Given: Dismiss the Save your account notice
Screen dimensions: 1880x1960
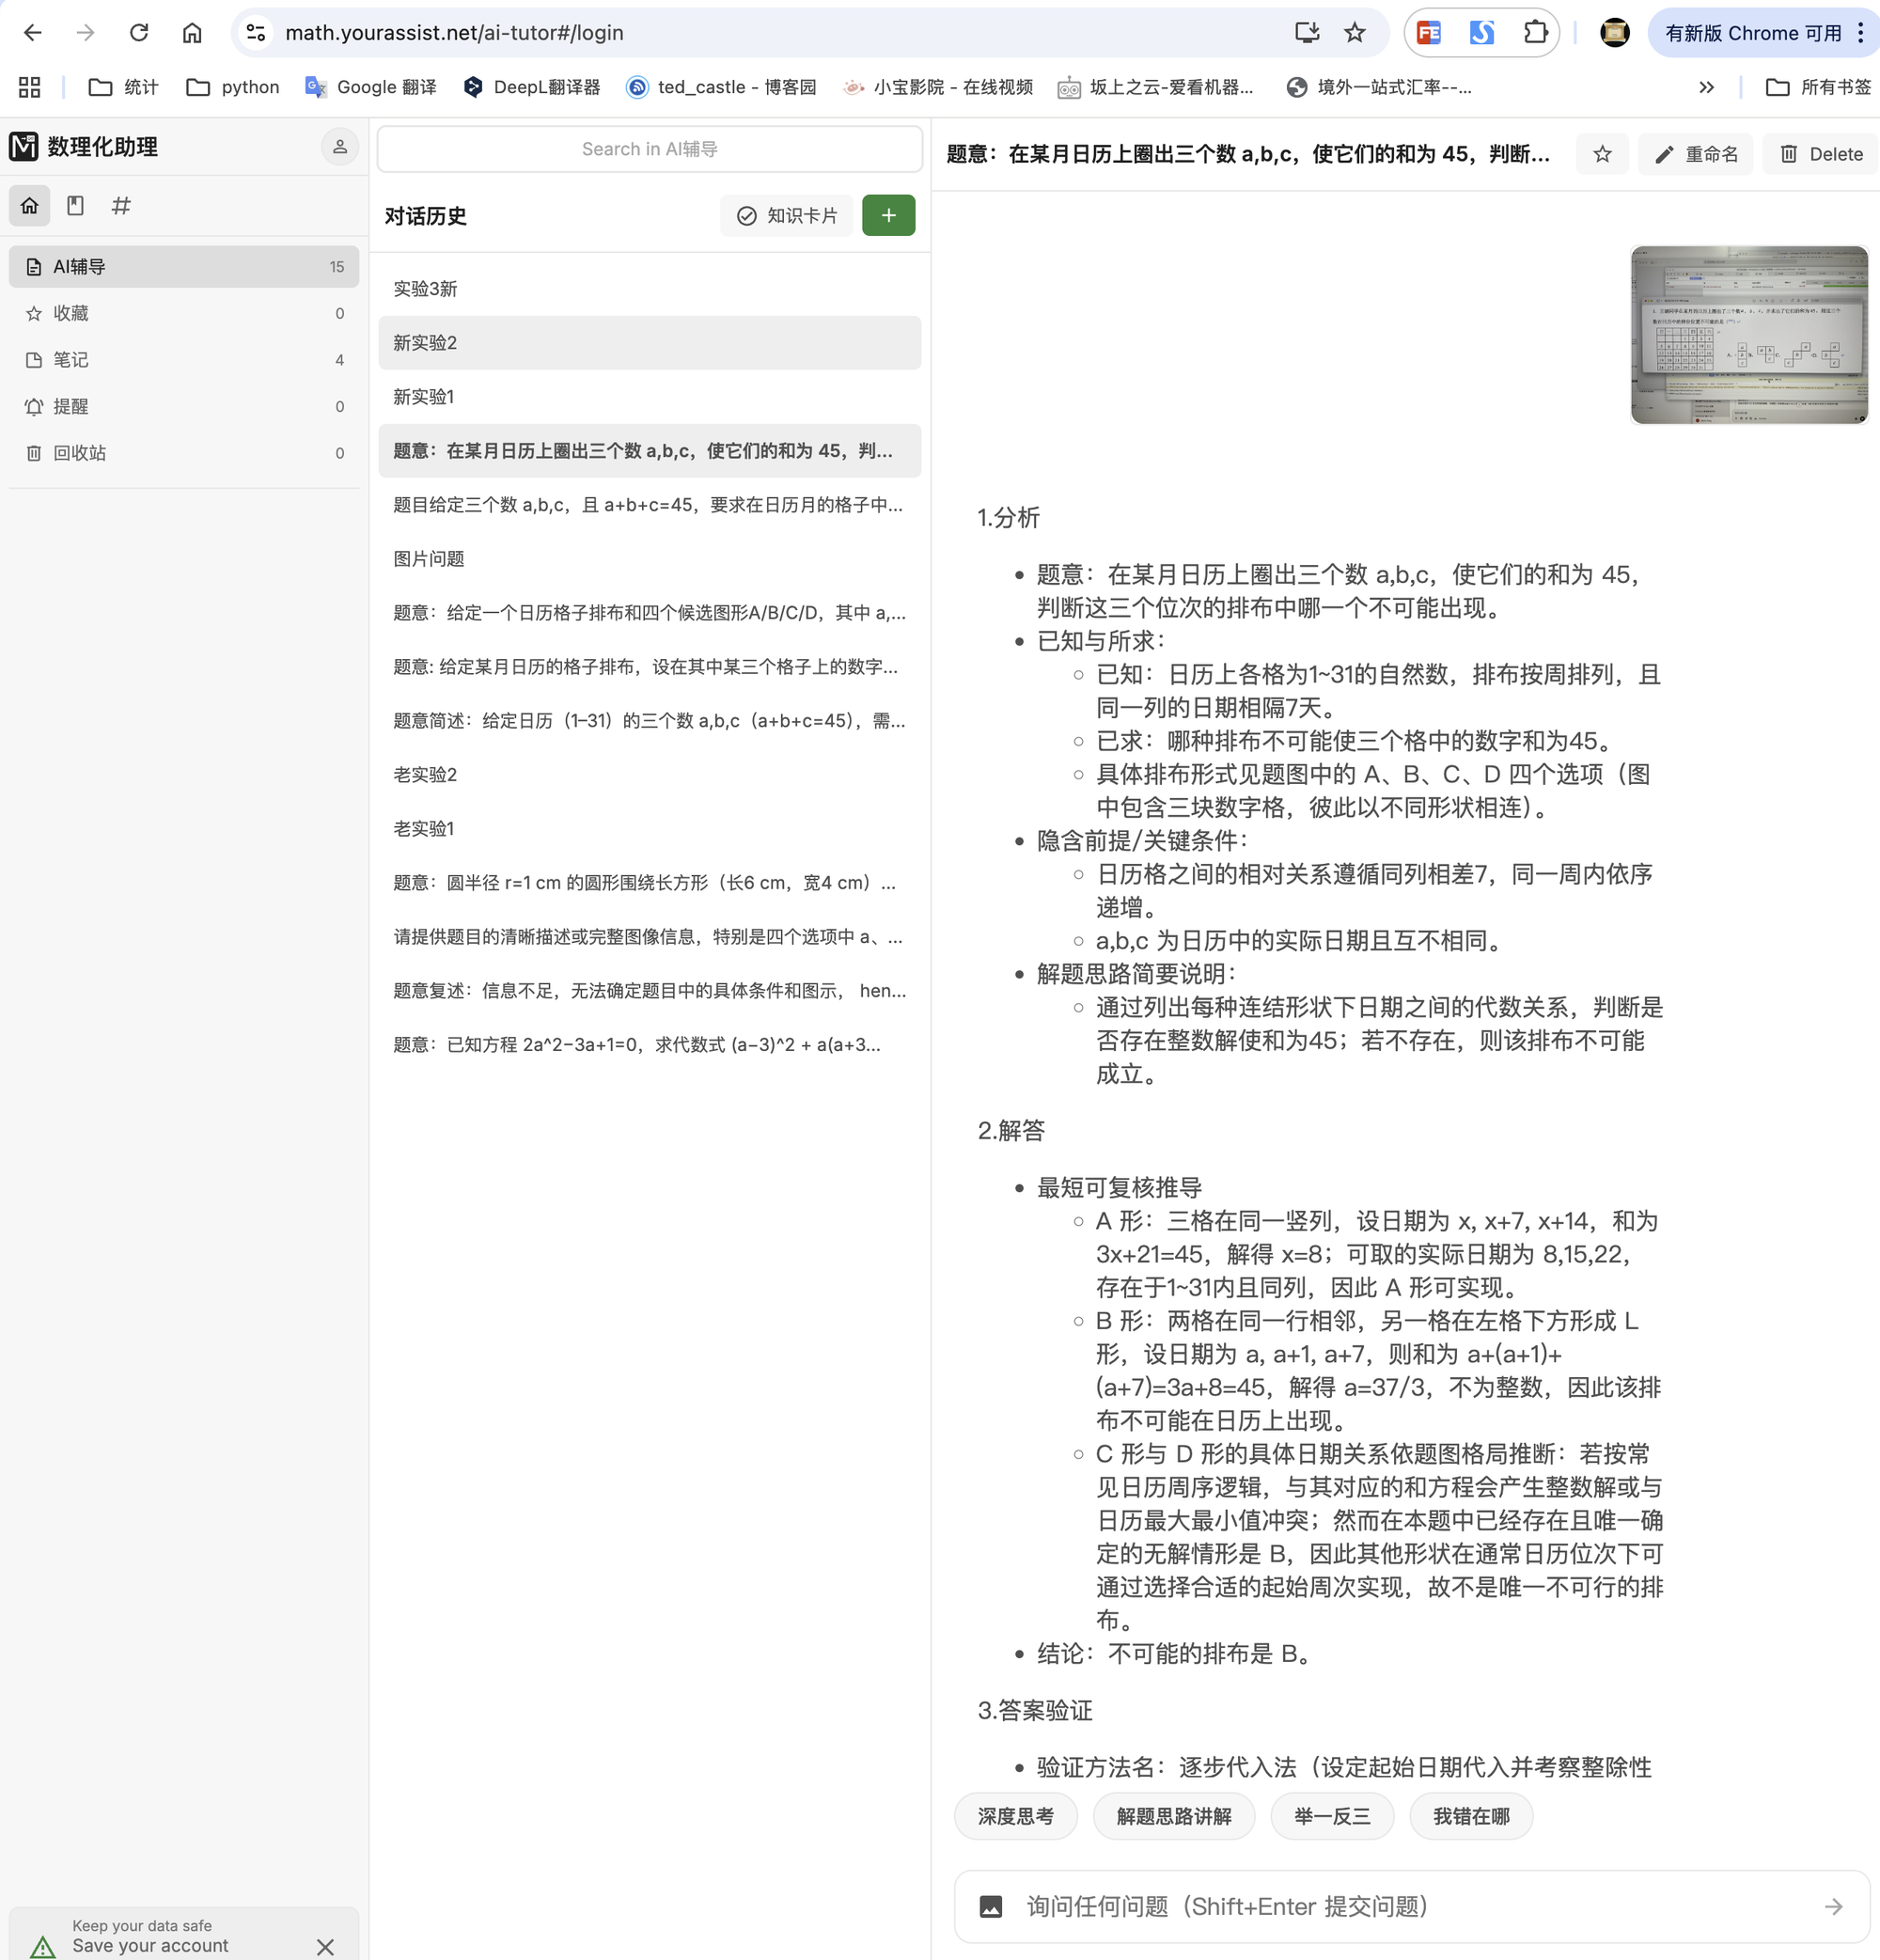Looking at the screenshot, I should pos(325,1946).
